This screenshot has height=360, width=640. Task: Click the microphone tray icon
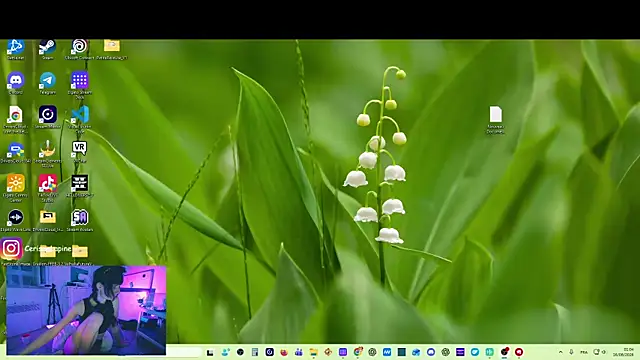click(x=571, y=352)
